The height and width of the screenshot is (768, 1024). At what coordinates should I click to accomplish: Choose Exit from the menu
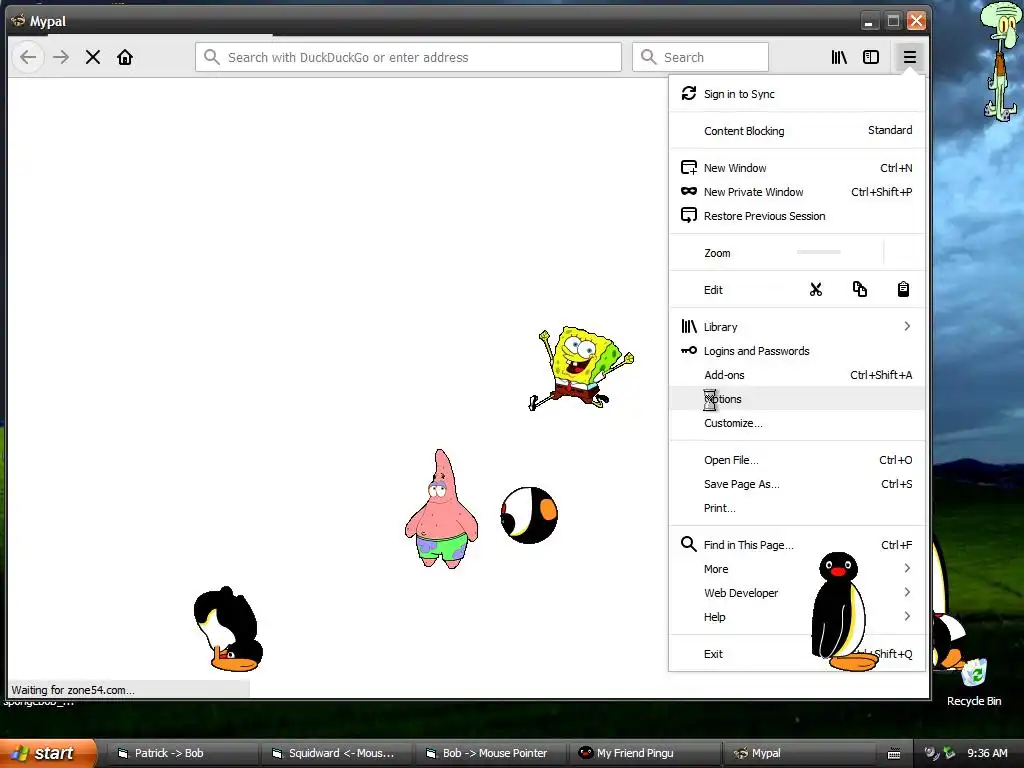click(x=797, y=654)
